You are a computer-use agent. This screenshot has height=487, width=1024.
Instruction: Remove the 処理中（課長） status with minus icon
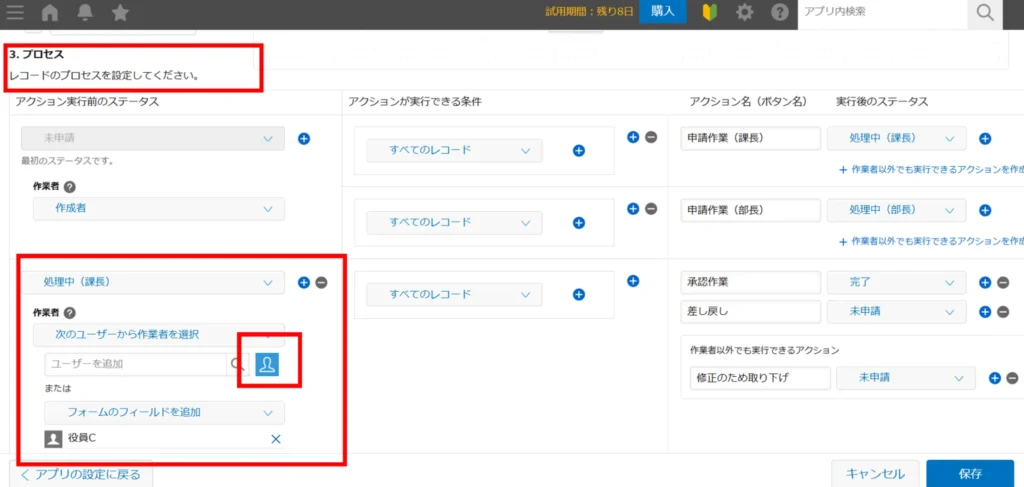point(321,283)
